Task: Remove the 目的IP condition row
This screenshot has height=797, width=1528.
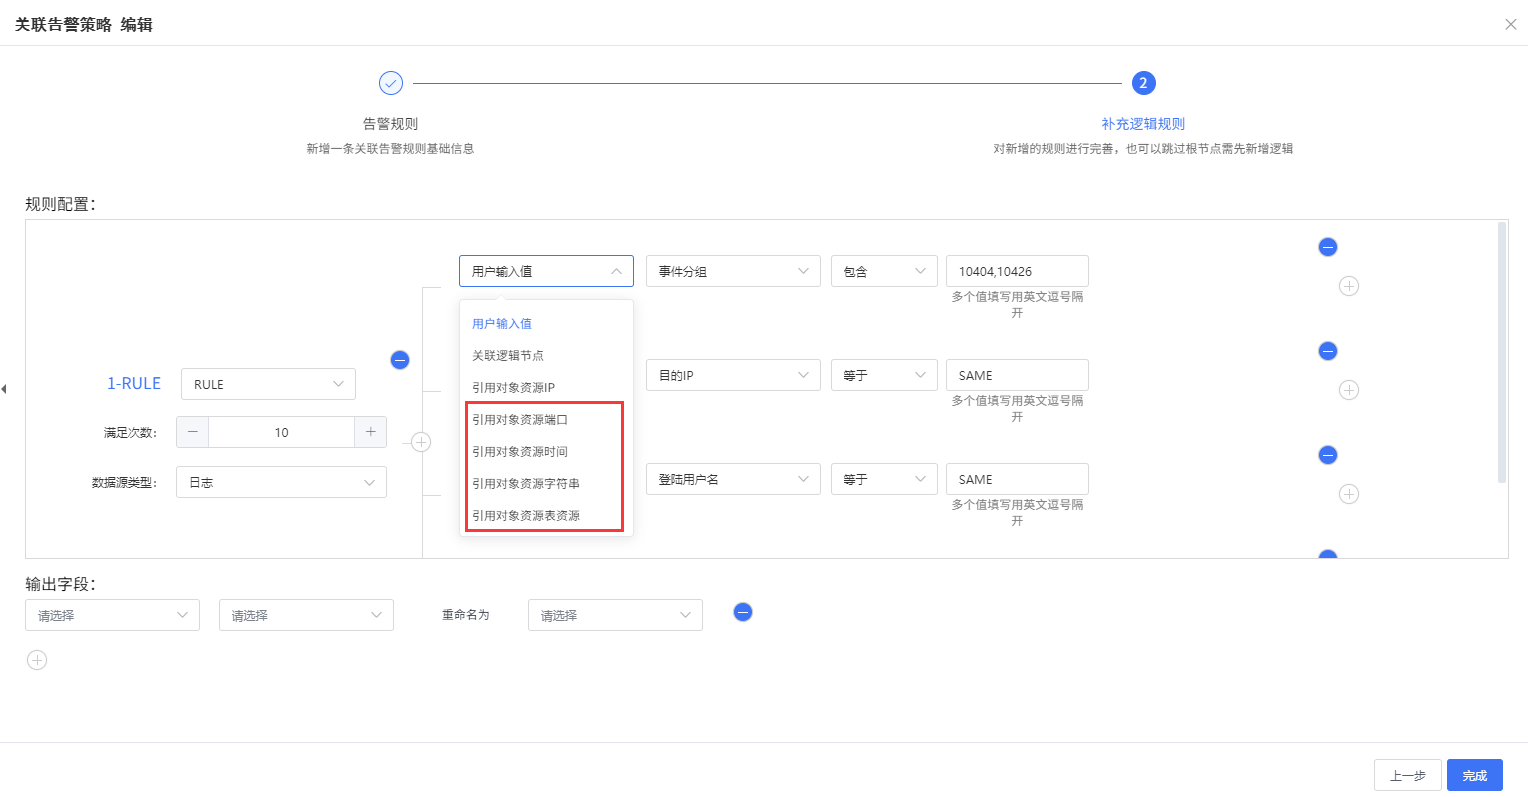Action: (1327, 351)
